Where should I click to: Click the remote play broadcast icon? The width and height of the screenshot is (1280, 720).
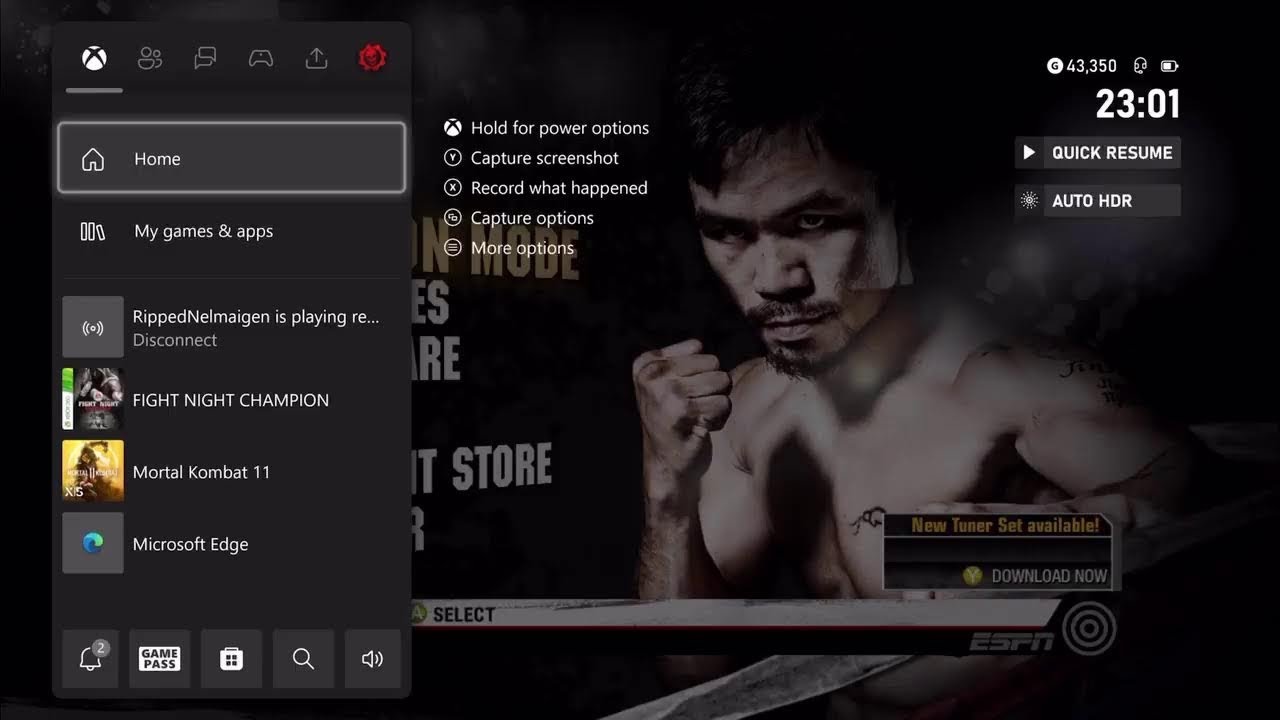(93, 327)
